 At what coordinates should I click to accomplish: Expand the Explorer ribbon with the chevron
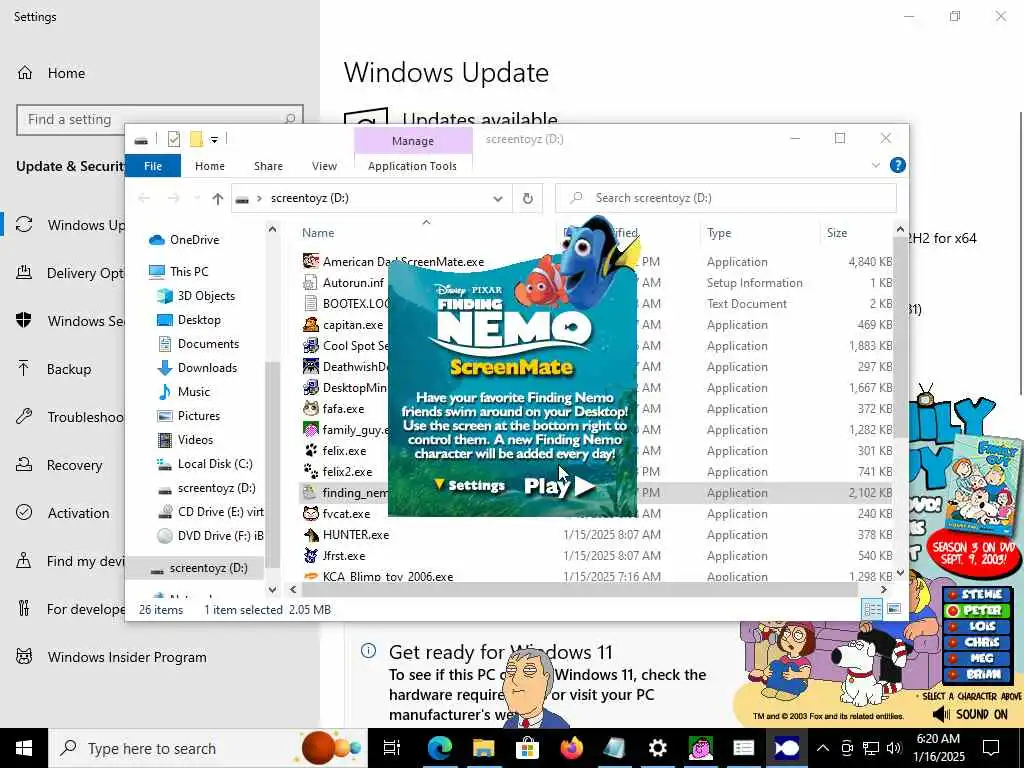point(876,165)
